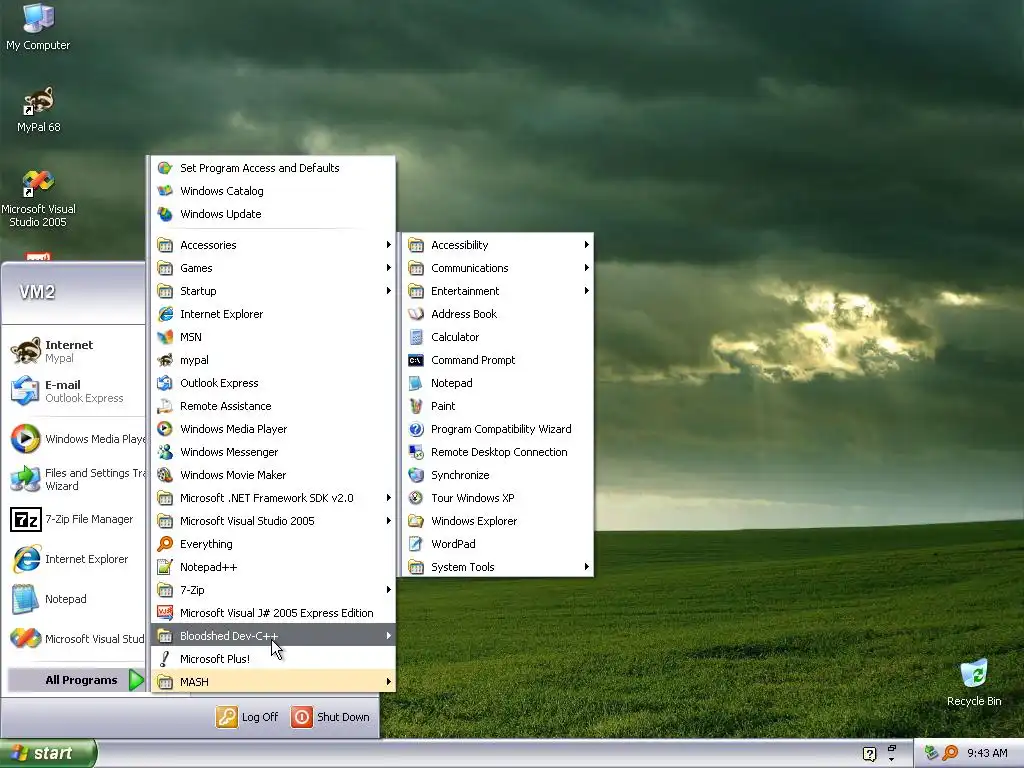Open Notepad from the recent programs list

75,599
